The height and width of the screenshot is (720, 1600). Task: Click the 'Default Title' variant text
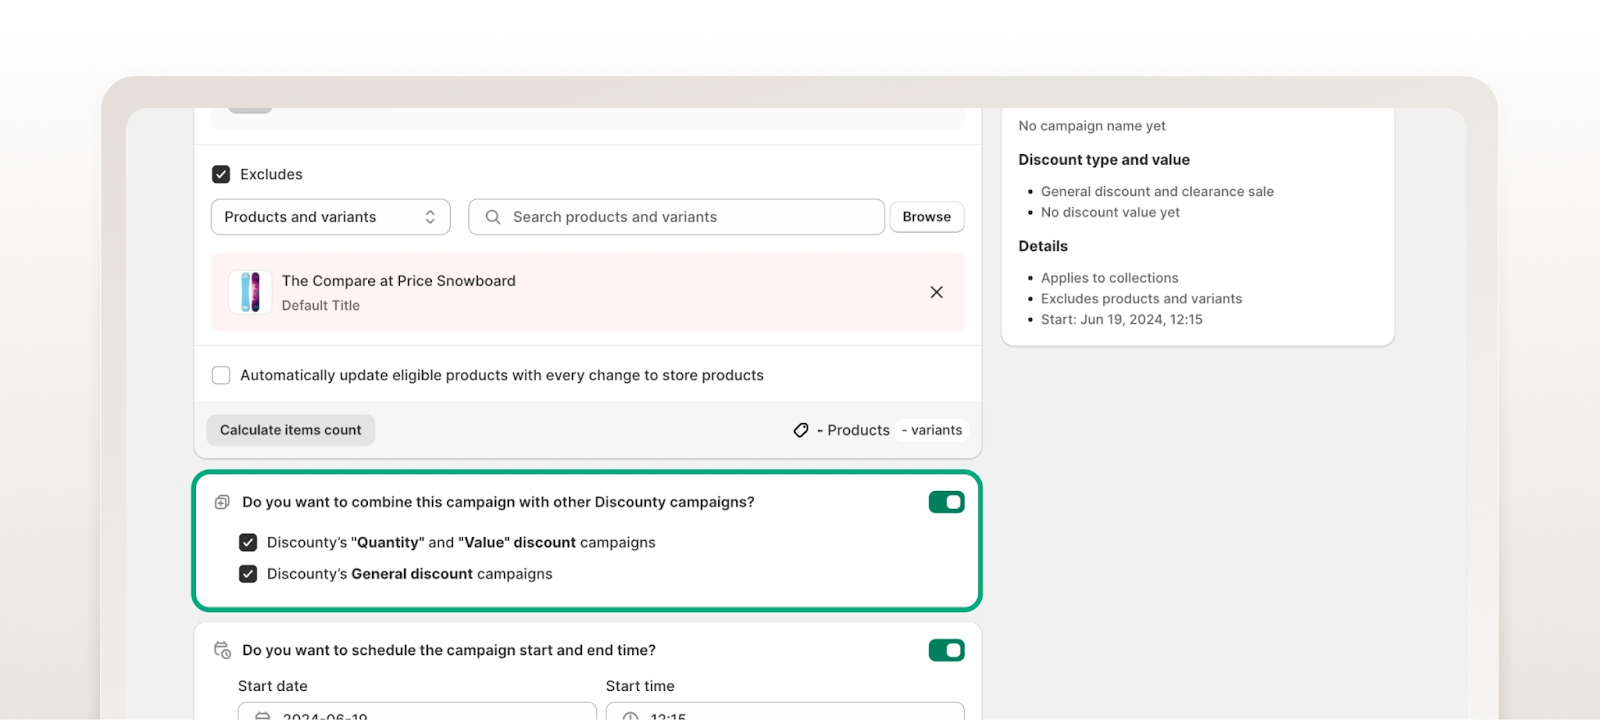pos(320,306)
